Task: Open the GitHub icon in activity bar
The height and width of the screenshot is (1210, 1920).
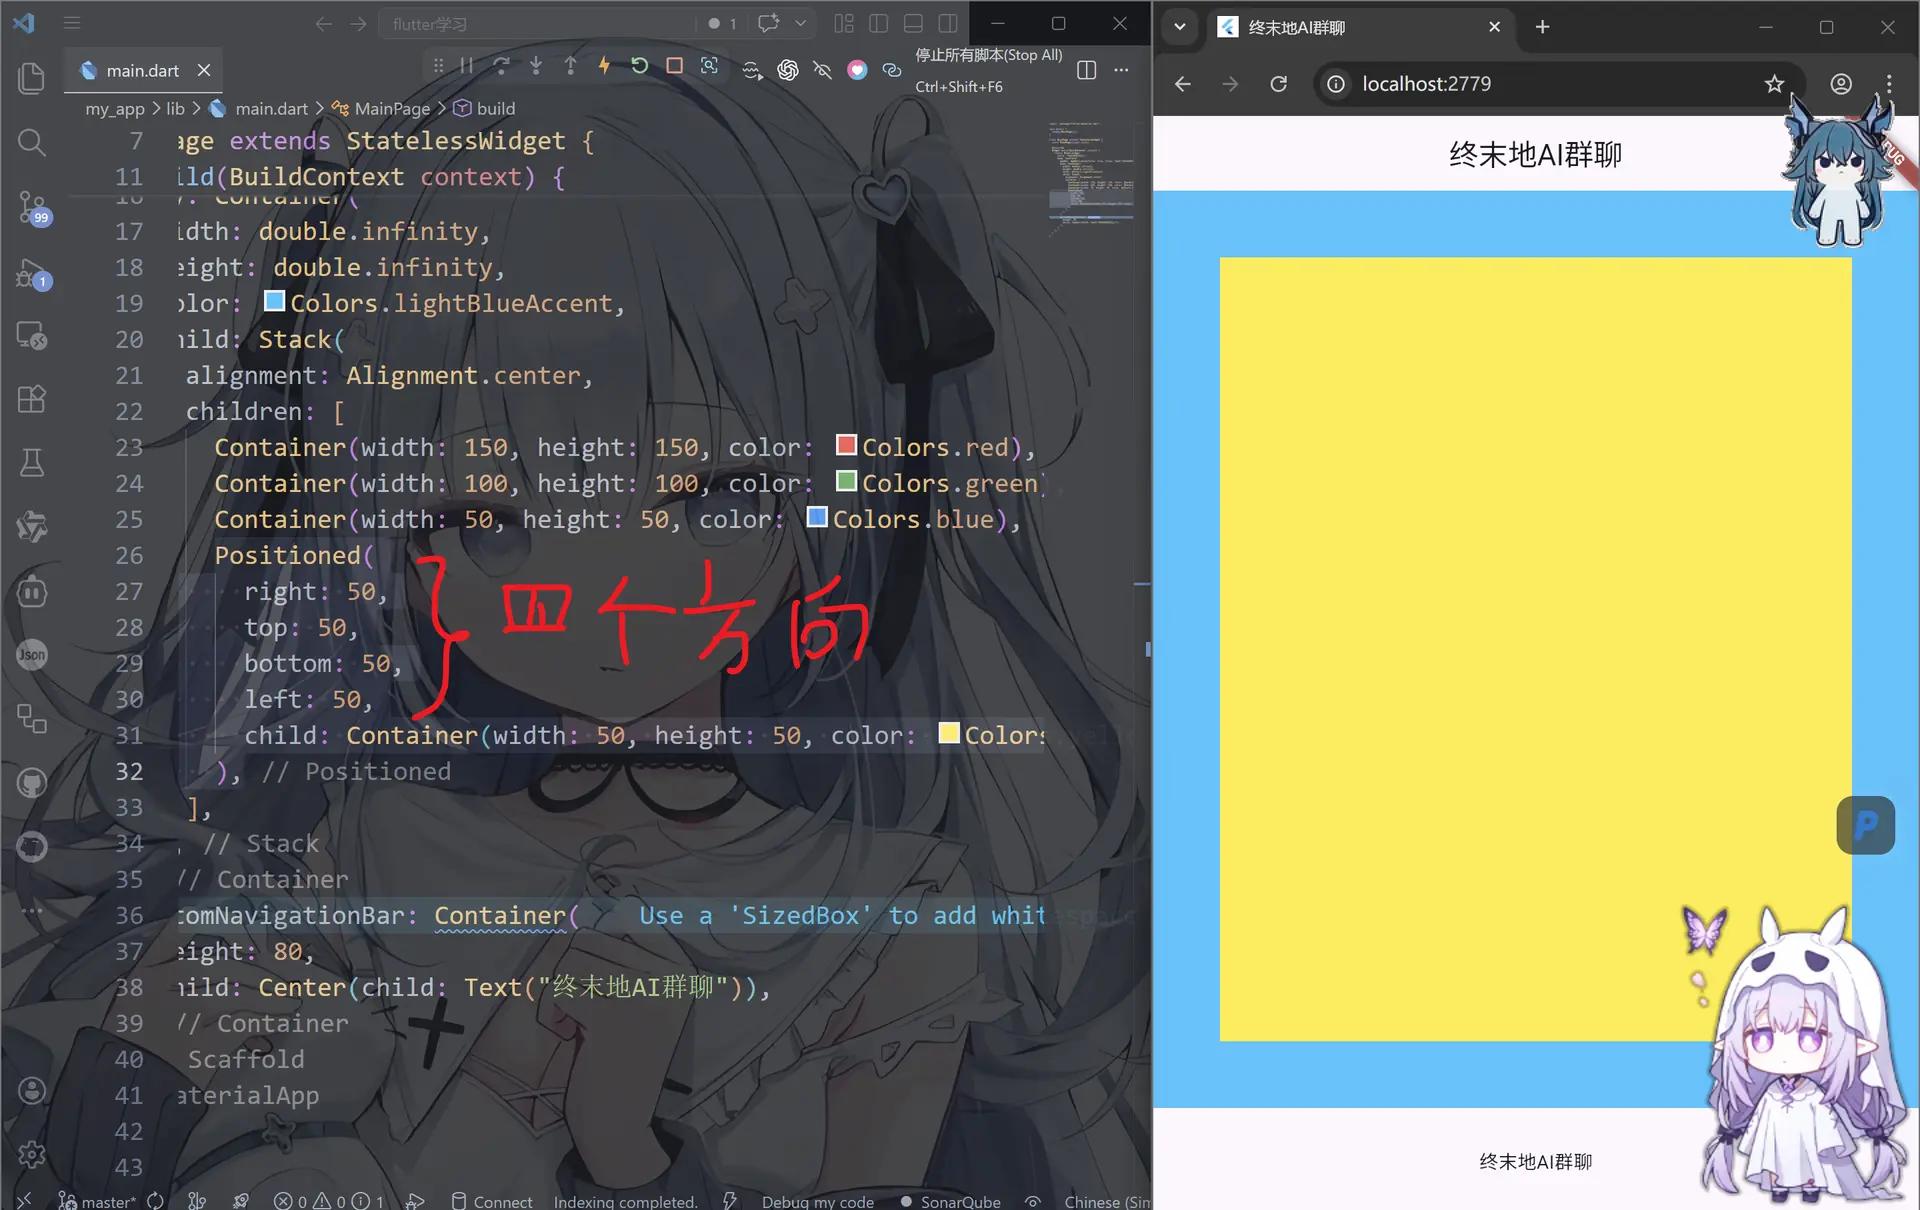Action: [32, 783]
